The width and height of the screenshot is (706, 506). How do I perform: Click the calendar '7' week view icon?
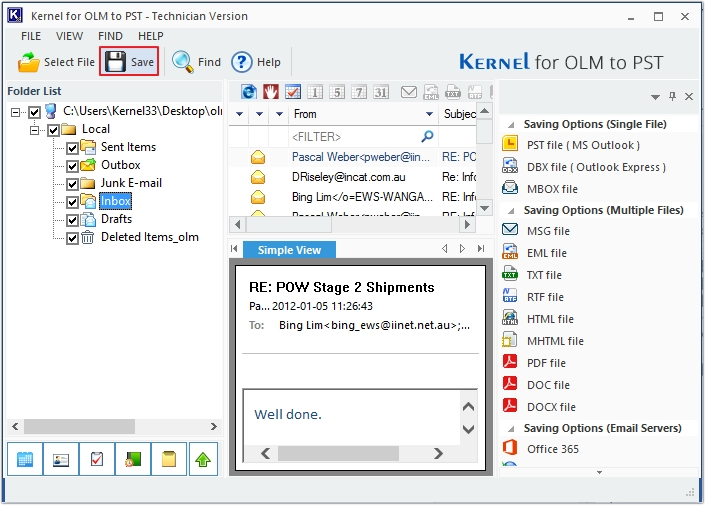pos(359,92)
